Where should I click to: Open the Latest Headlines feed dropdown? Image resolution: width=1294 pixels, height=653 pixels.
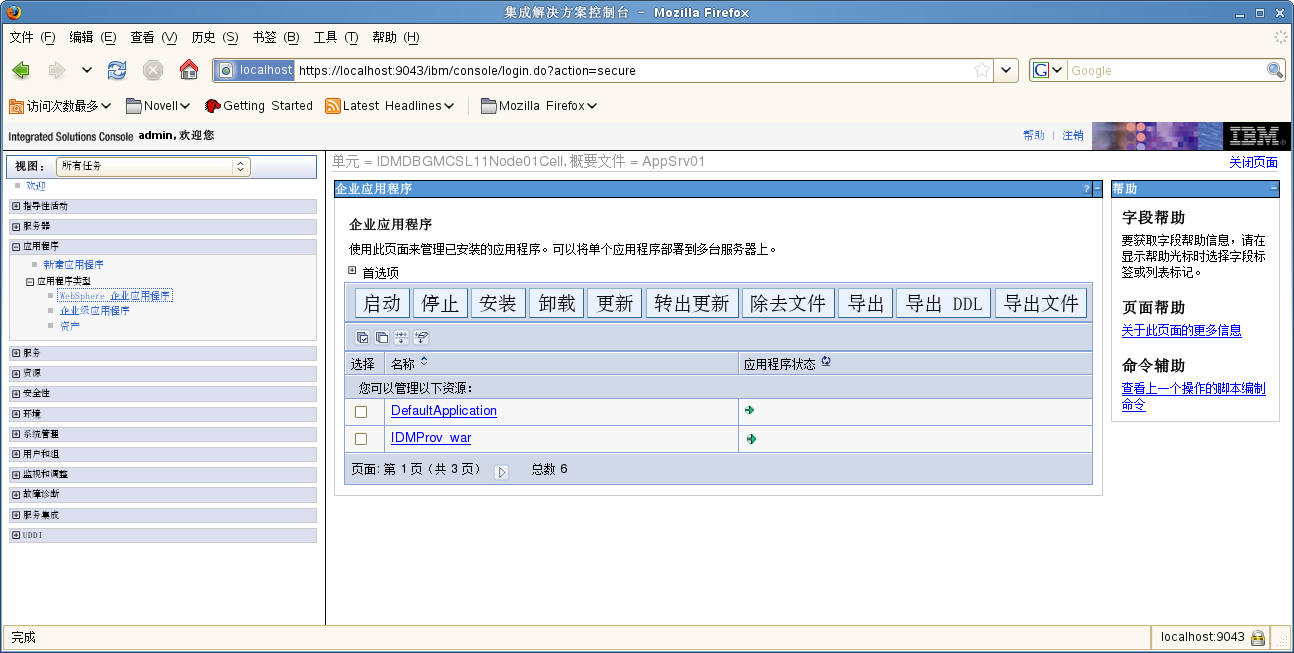pyautogui.click(x=390, y=106)
